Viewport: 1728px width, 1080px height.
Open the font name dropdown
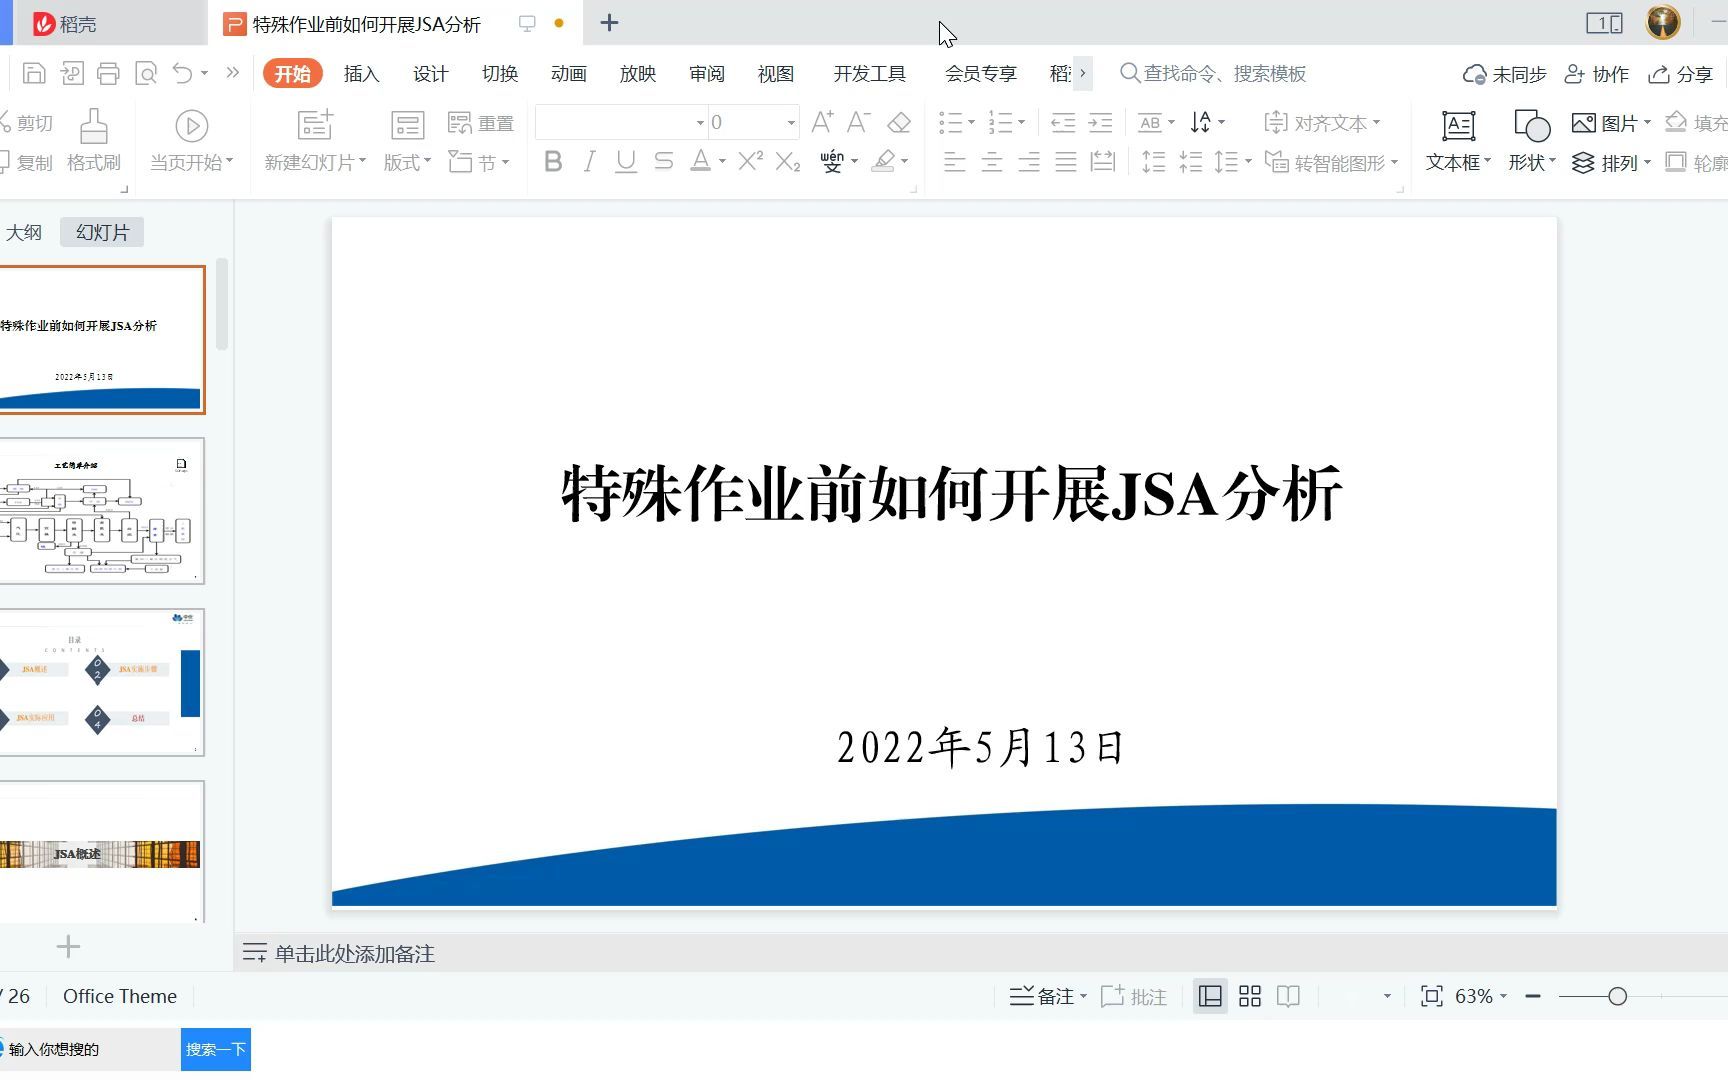(700, 123)
